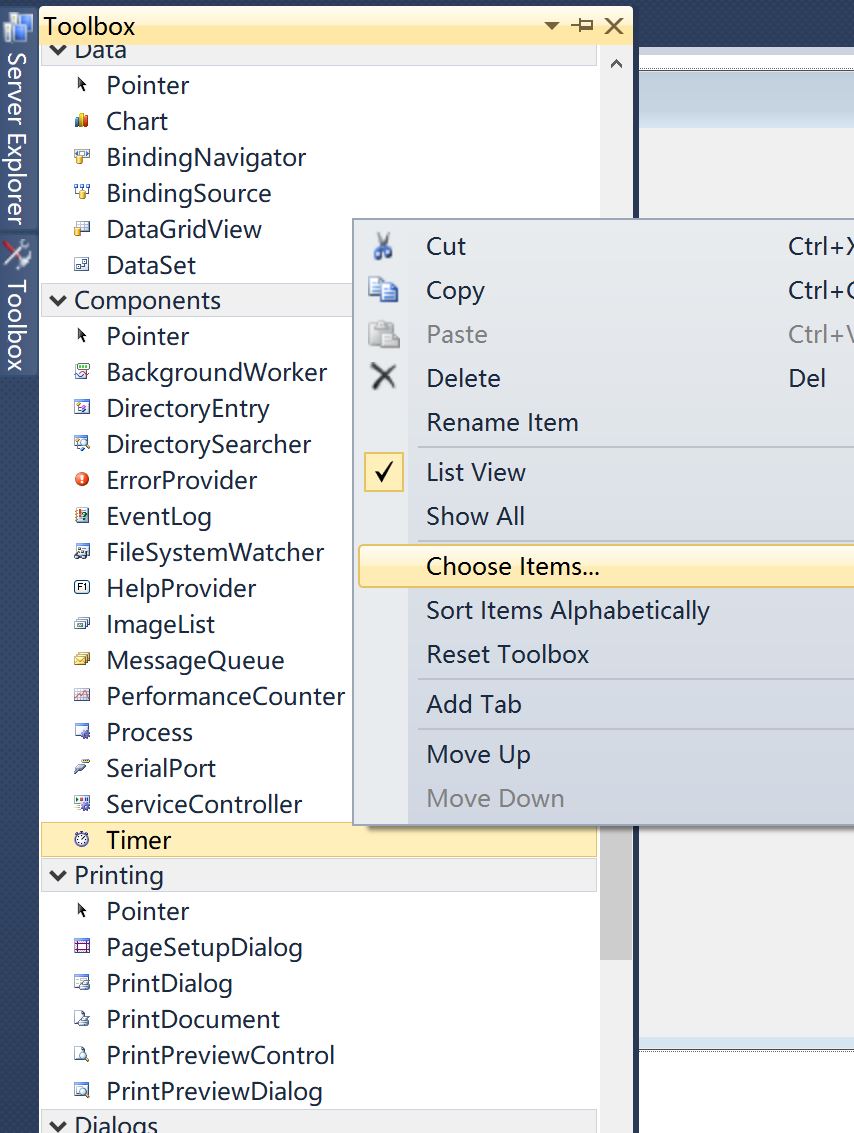Toggle the Toolbox auto-hide pin
The image size is (854, 1133).
pos(583,26)
